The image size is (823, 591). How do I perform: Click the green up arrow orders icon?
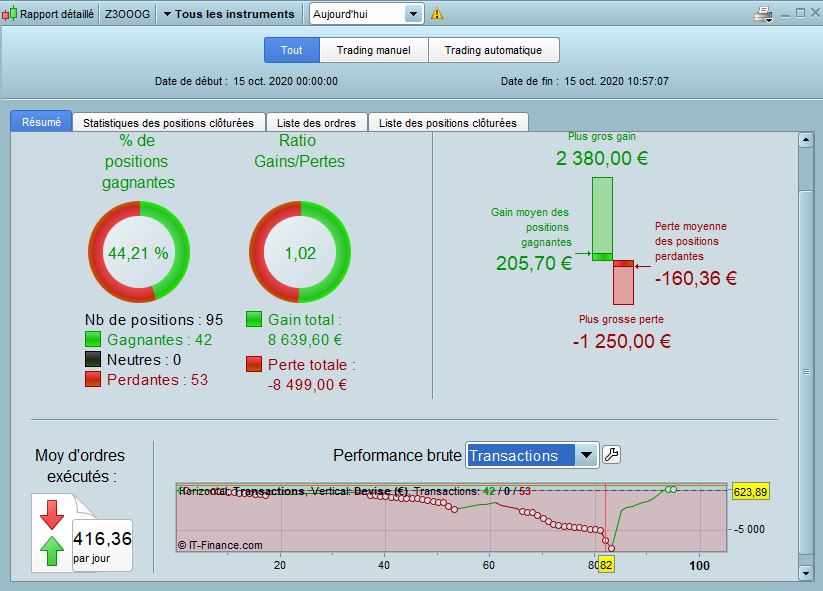coord(52,551)
